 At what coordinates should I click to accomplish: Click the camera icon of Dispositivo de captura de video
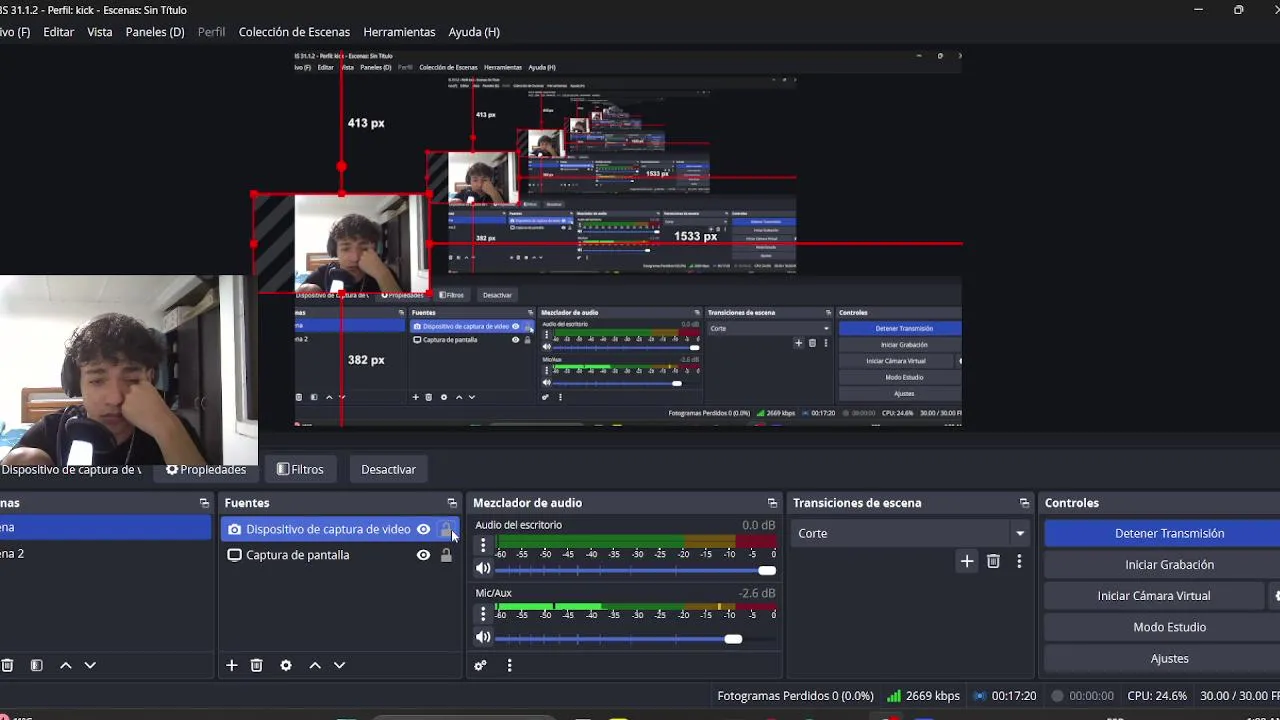coord(234,529)
